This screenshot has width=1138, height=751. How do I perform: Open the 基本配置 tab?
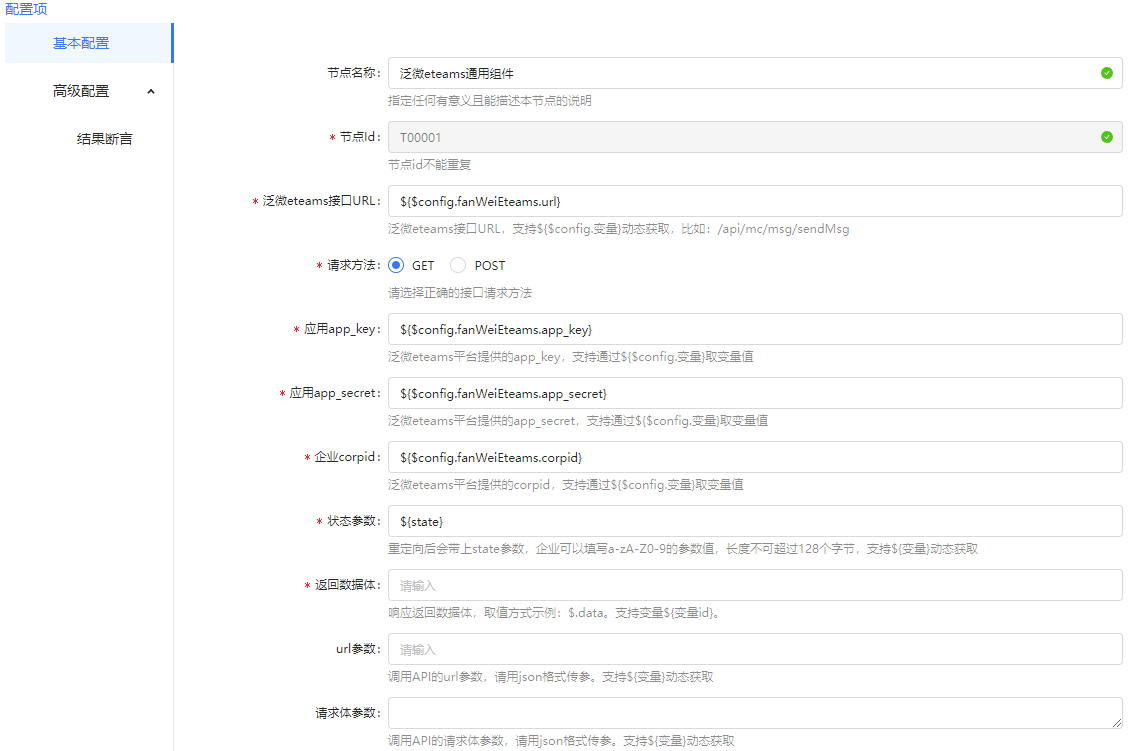[81, 43]
